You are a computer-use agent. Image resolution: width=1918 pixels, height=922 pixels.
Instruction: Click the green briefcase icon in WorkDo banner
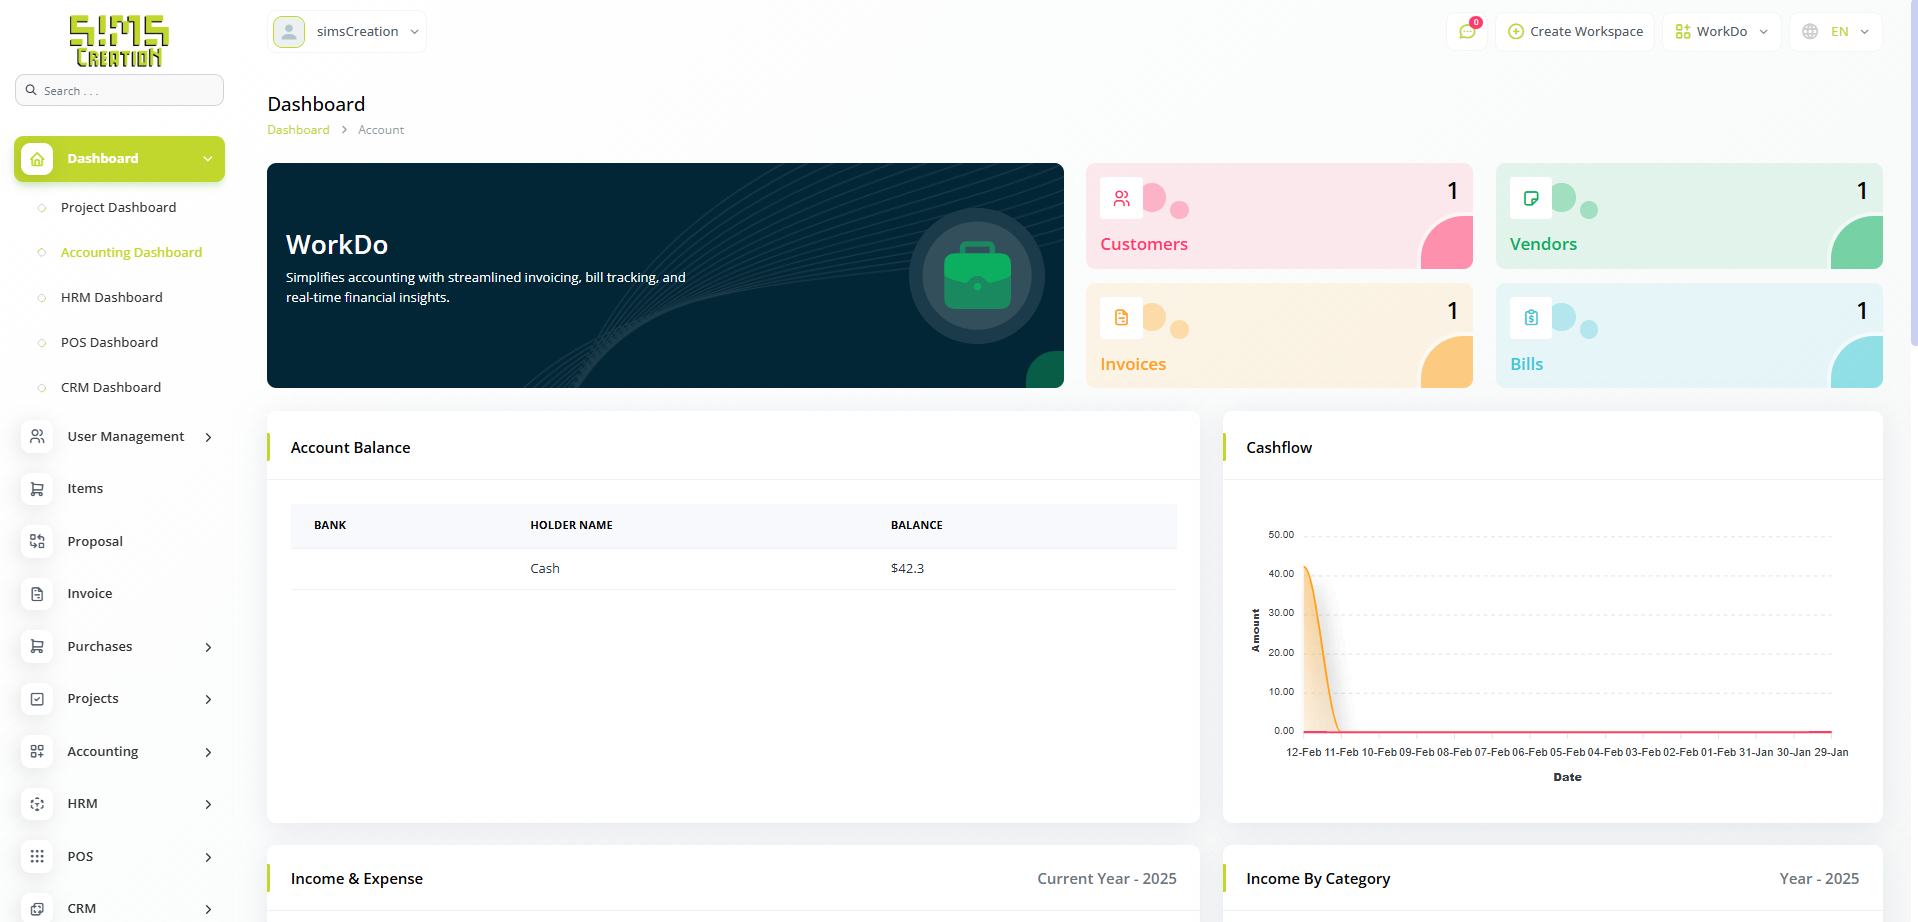(976, 276)
